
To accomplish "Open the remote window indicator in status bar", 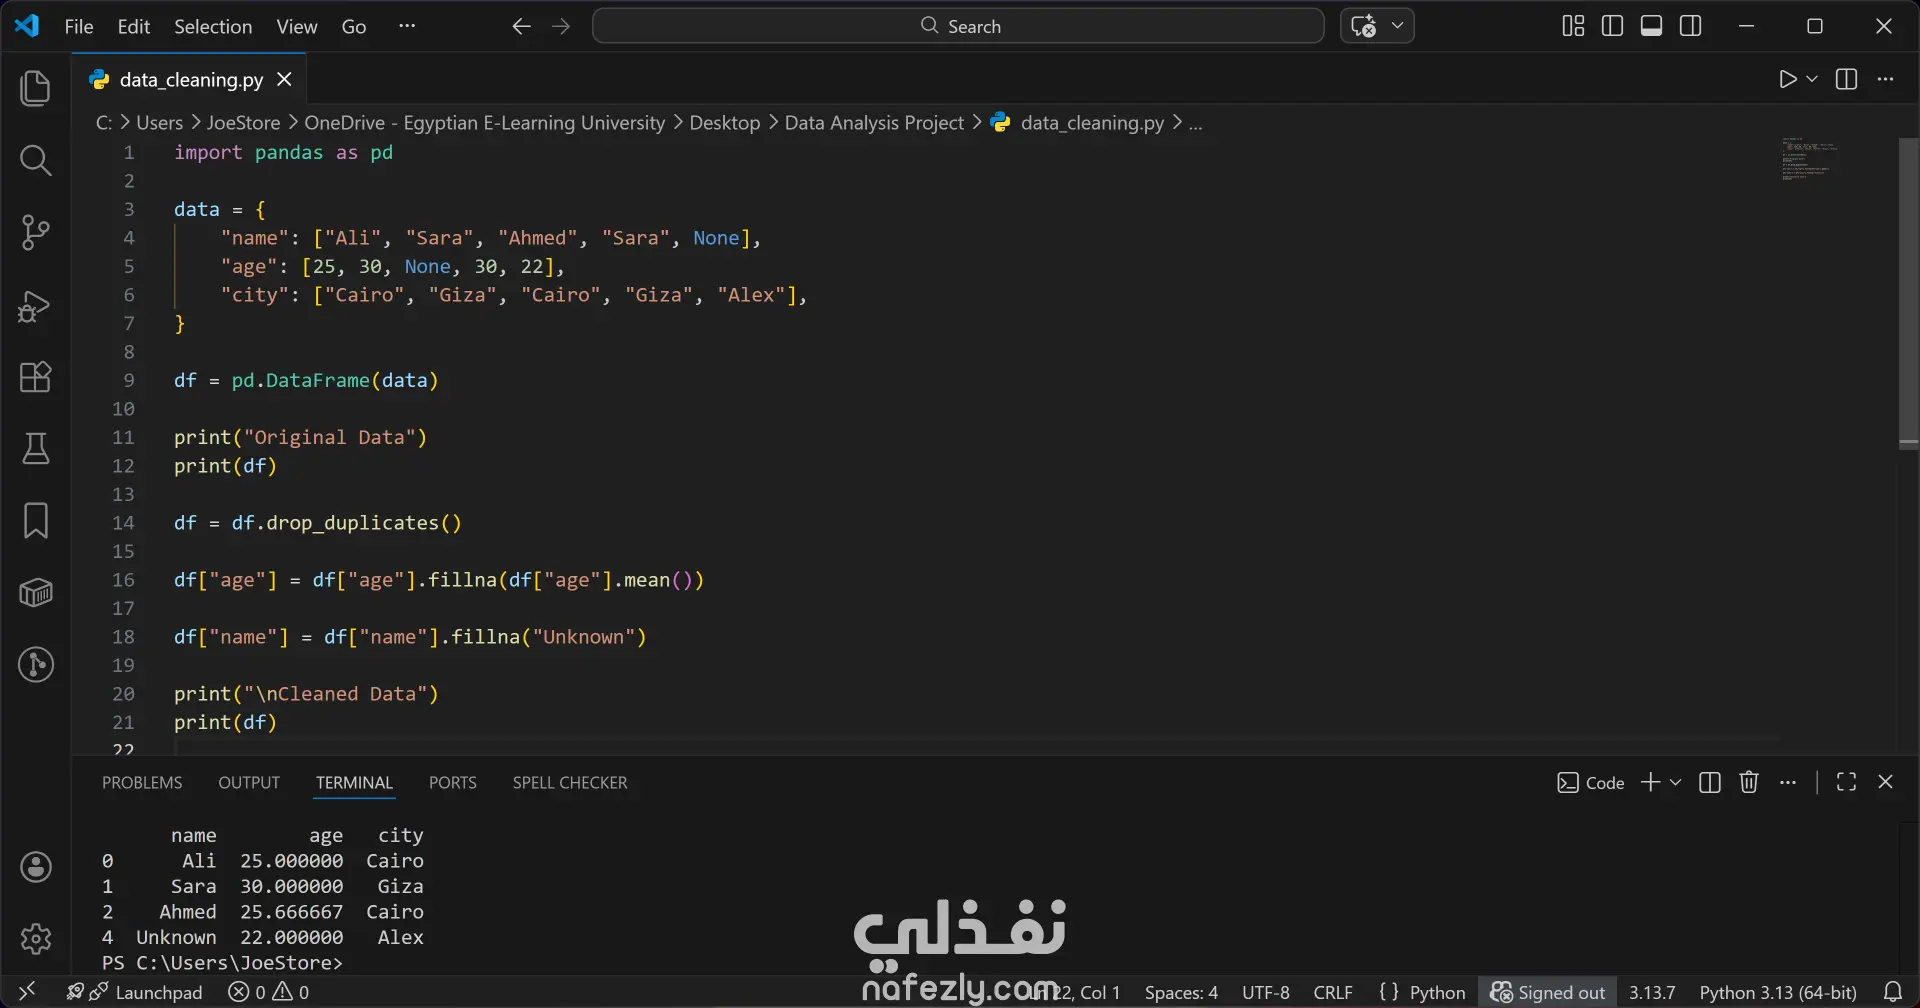I will tap(27, 992).
